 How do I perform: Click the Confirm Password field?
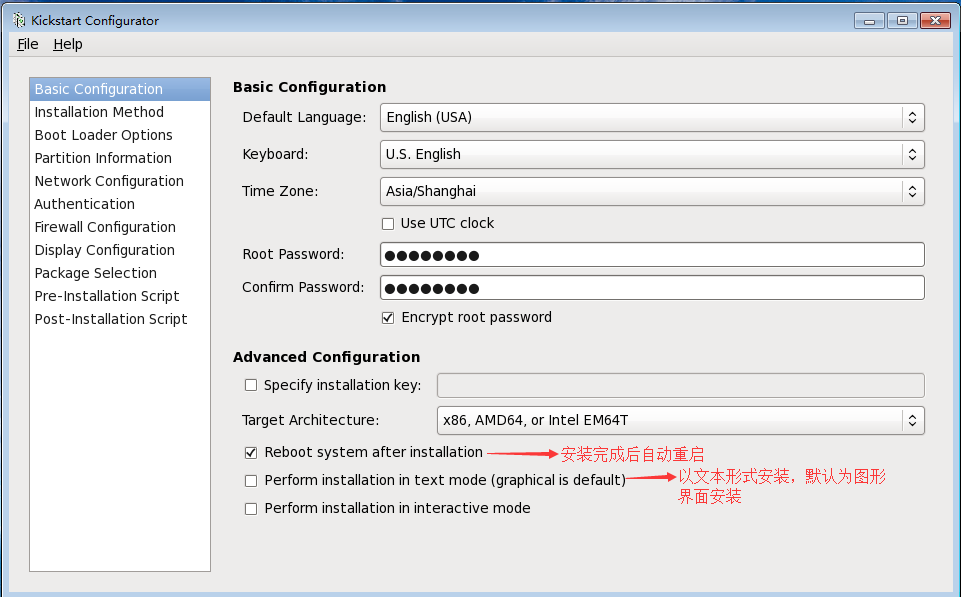coord(652,287)
